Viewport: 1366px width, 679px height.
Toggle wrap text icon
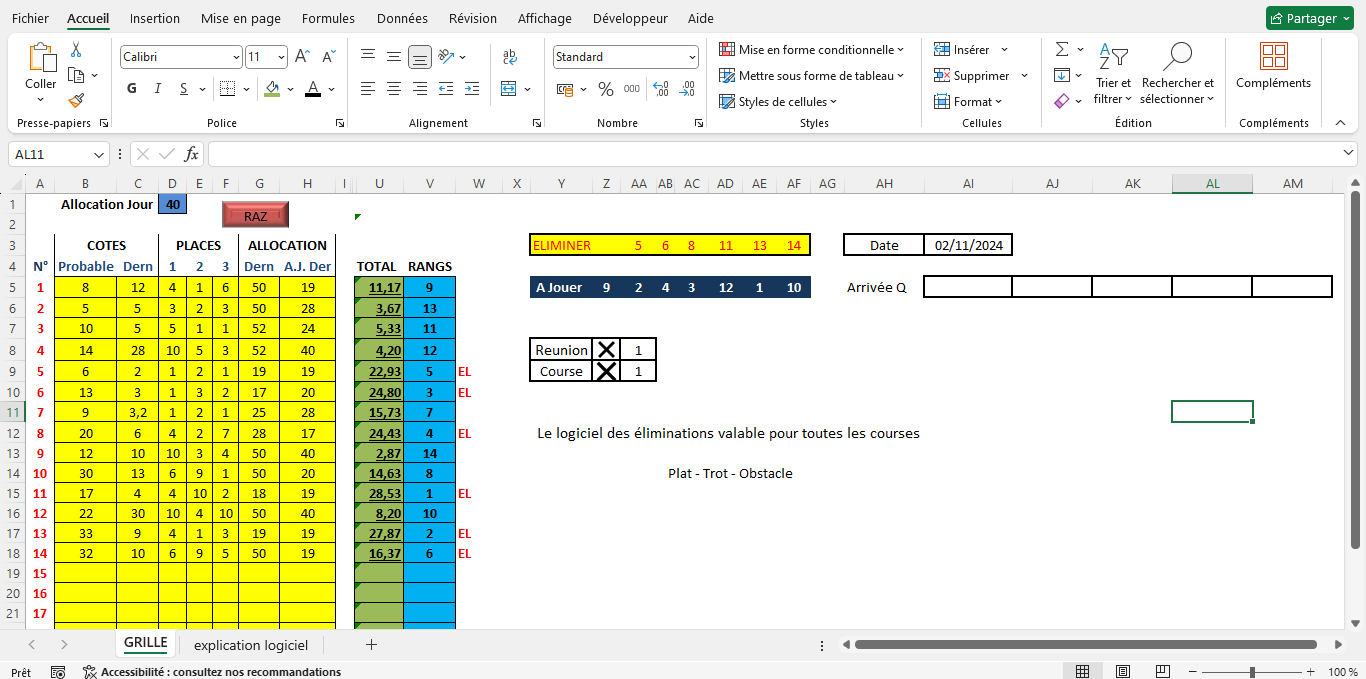pyautogui.click(x=510, y=57)
